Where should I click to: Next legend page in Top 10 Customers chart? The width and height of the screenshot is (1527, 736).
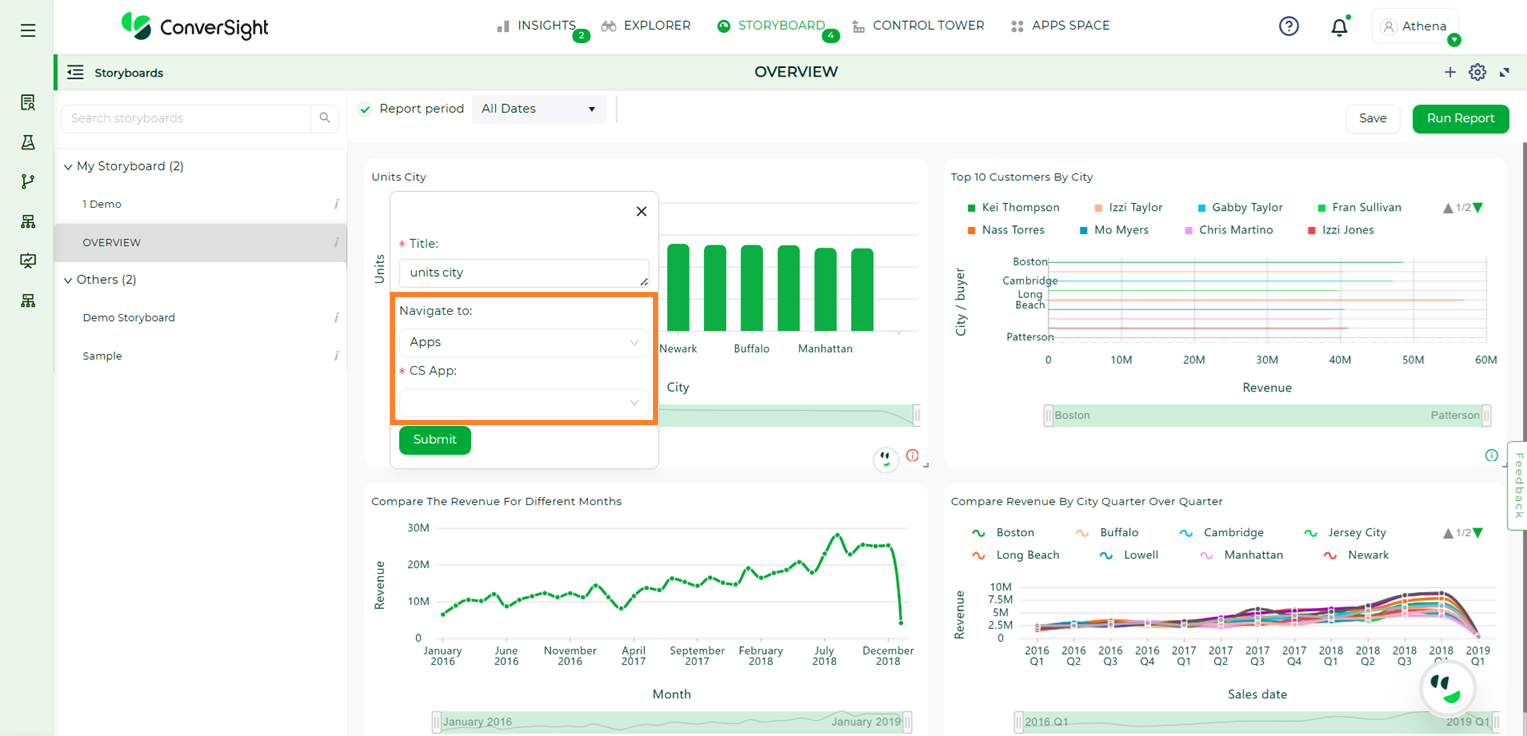(x=1478, y=208)
